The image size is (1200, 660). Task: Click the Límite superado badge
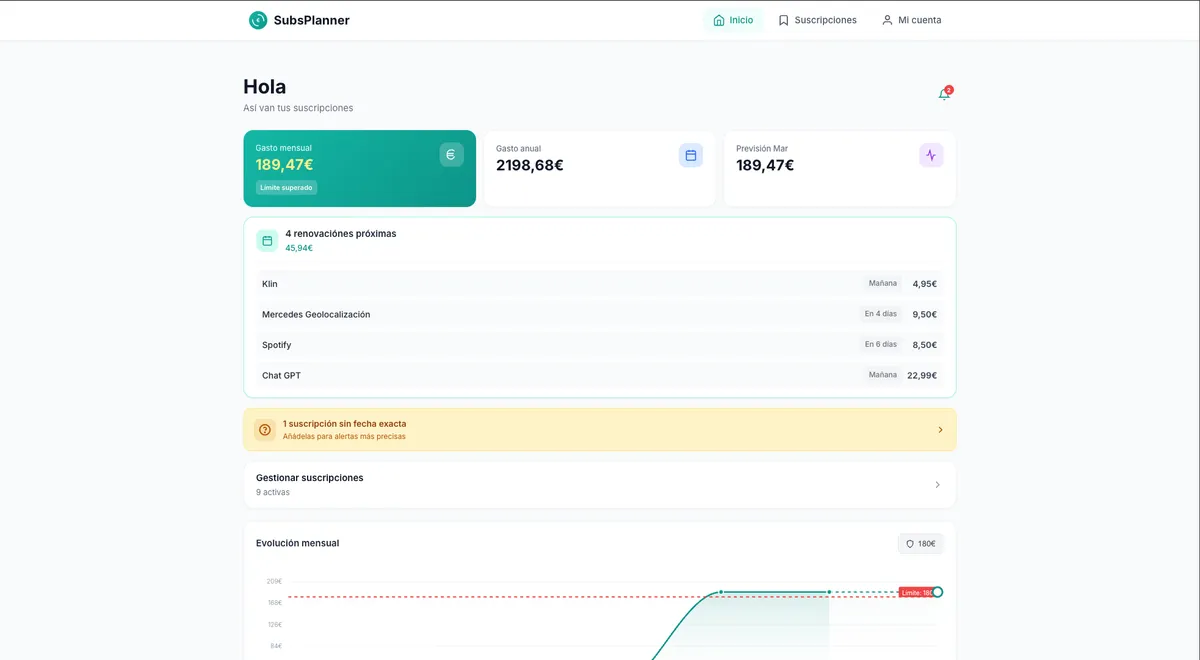click(x=286, y=188)
